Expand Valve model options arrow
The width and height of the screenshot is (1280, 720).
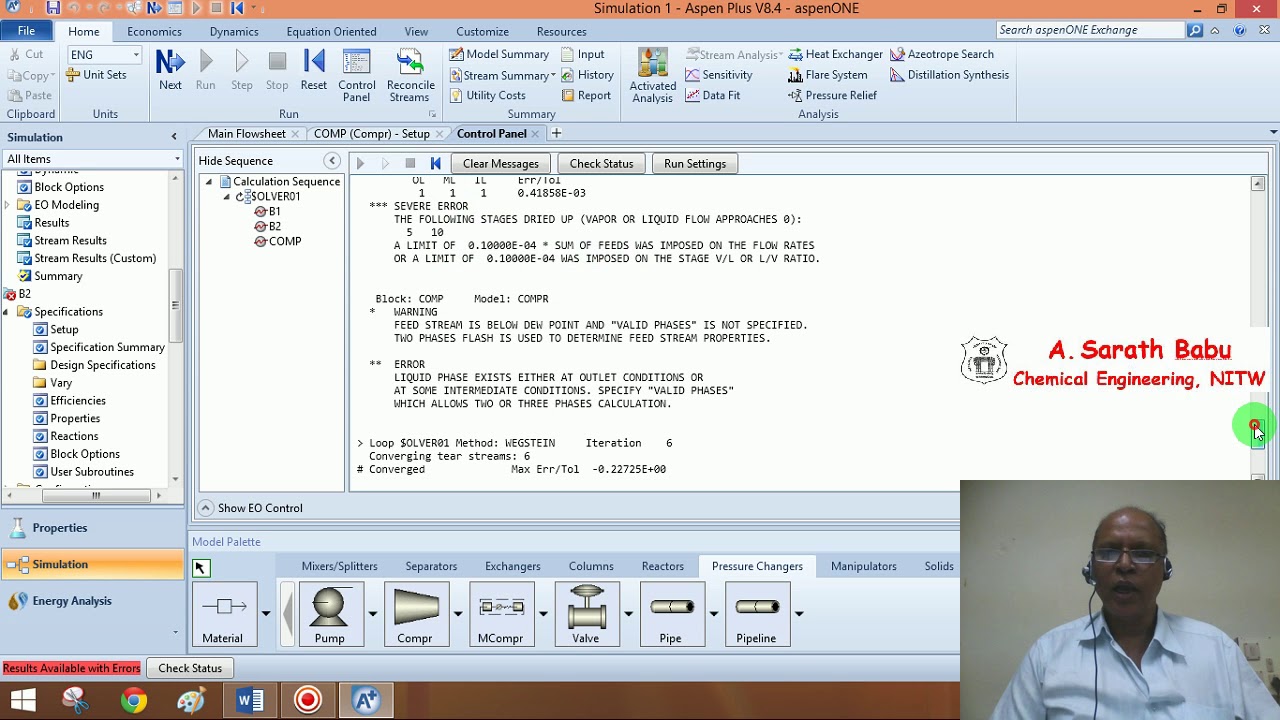pyautogui.click(x=628, y=614)
